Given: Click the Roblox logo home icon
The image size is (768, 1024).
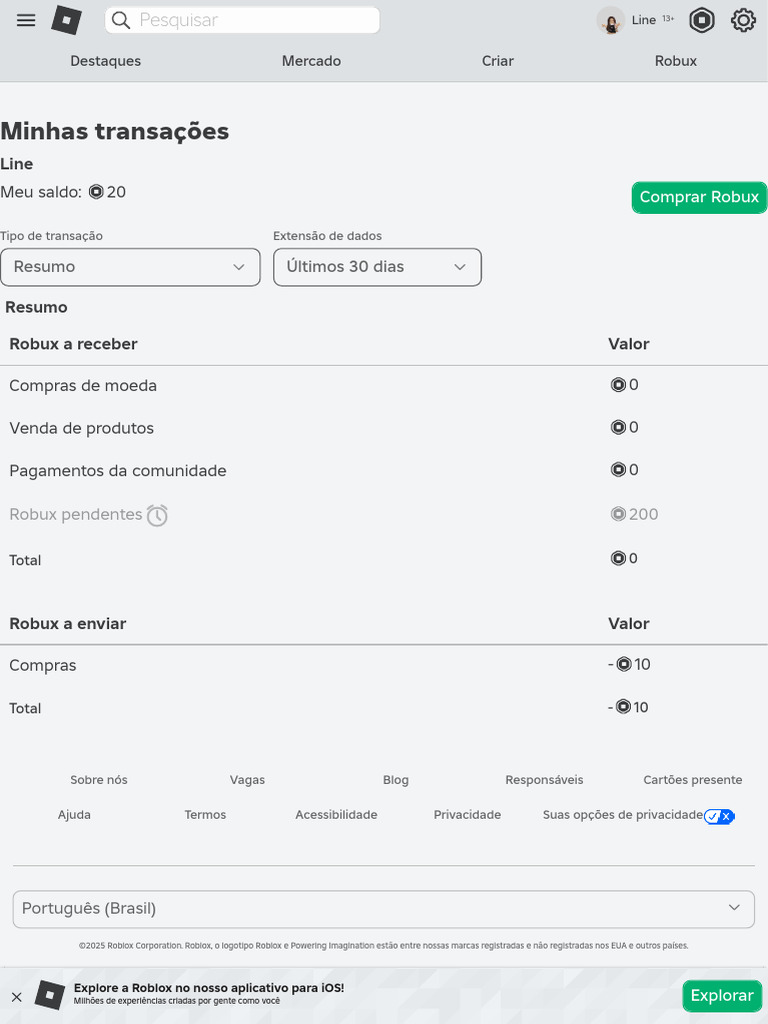Looking at the screenshot, I should pyautogui.click(x=66, y=20).
